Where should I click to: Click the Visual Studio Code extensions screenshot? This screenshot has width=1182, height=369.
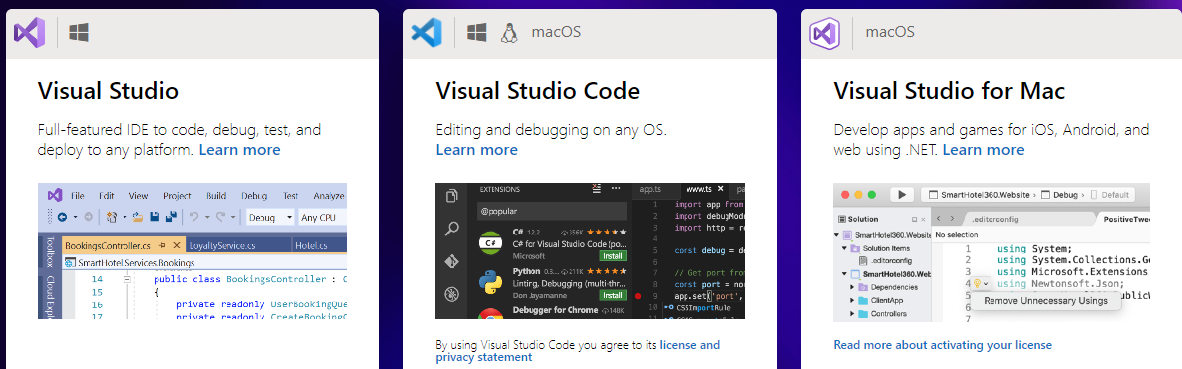tap(590, 251)
